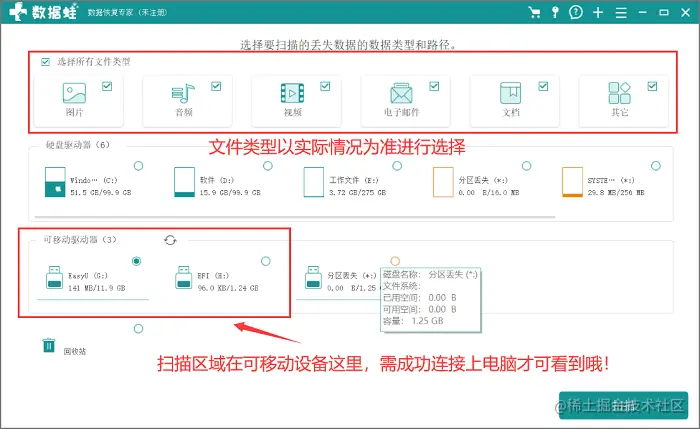Select the 文档 file type icon
700x429 pixels.
(x=510, y=93)
